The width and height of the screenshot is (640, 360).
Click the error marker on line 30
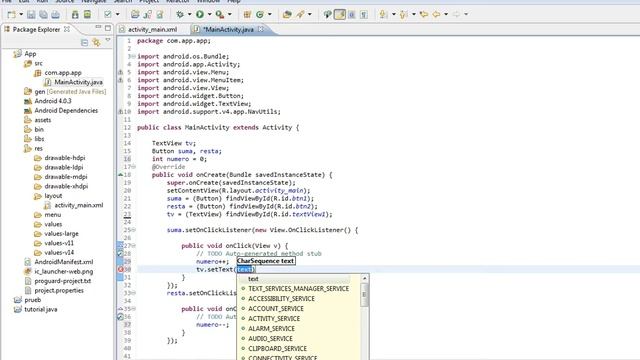[x=120, y=269]
